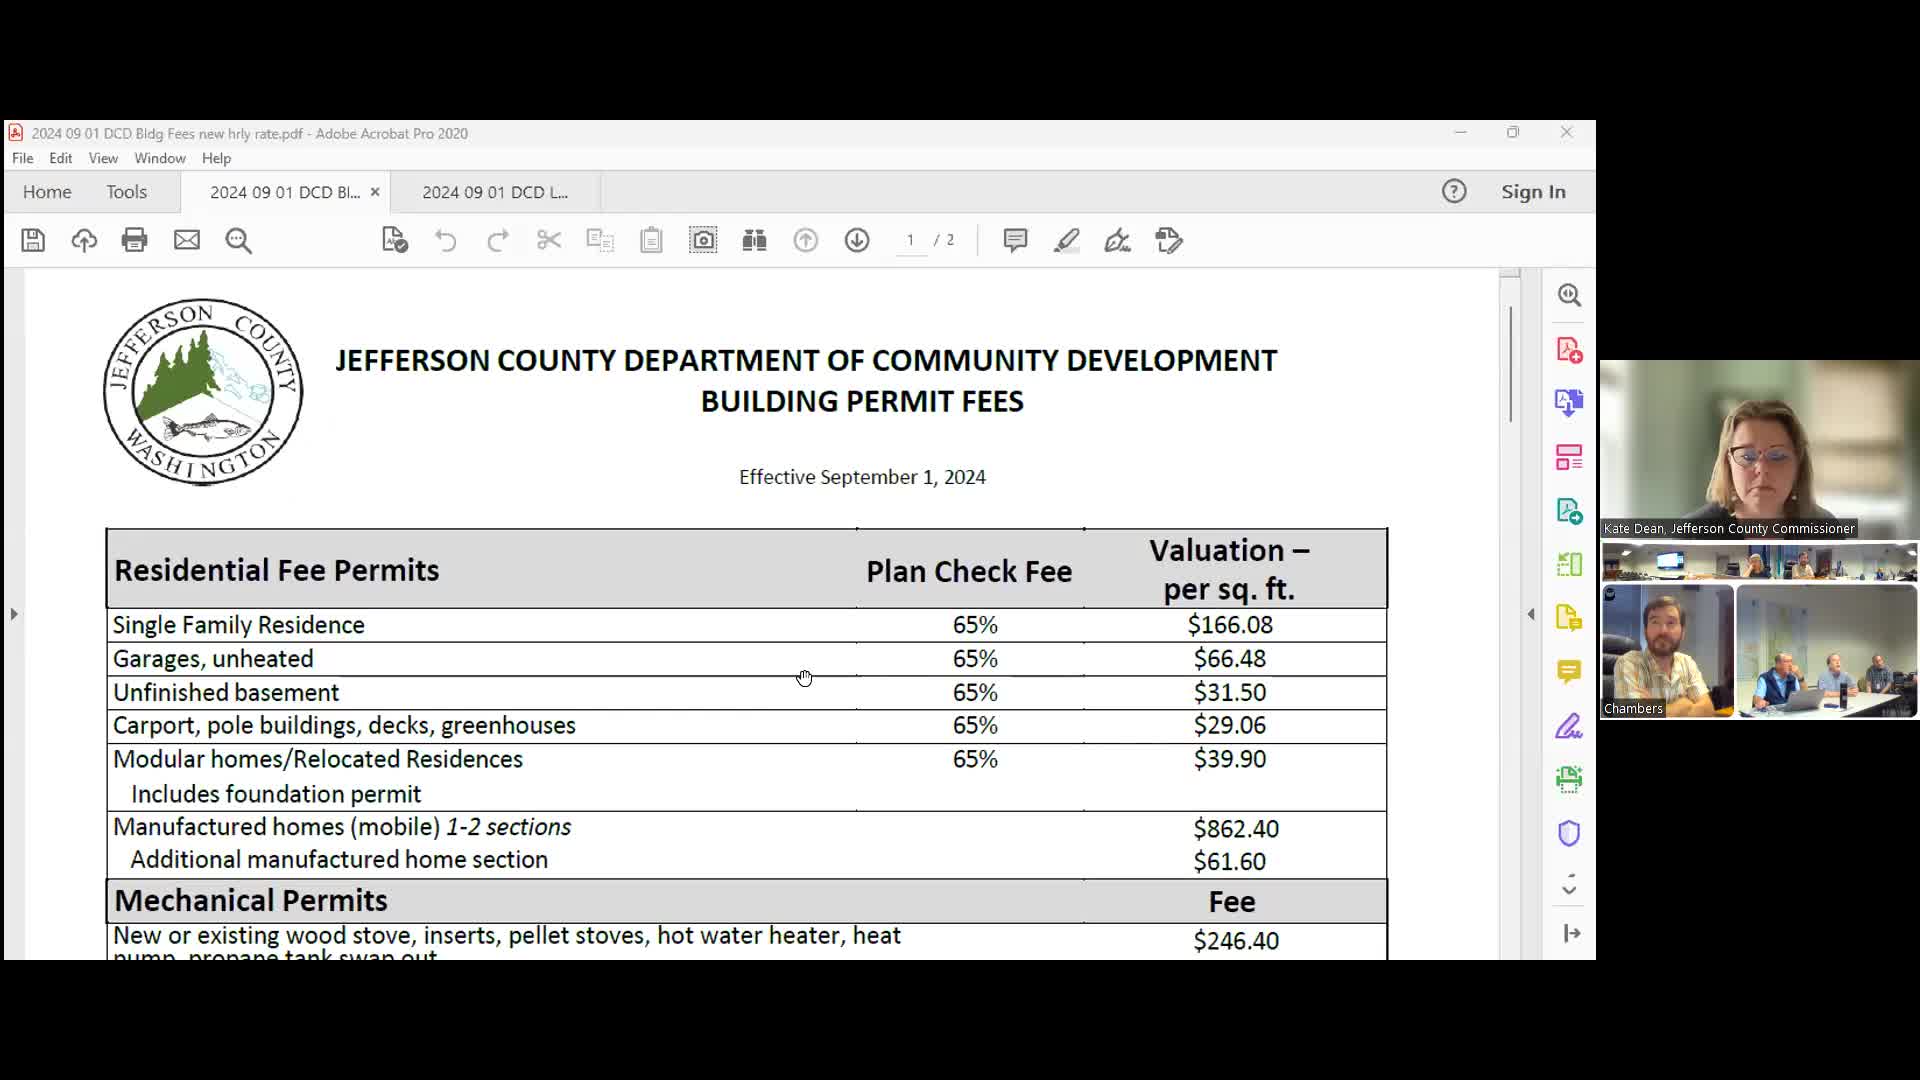Print the document using printer icon

(x=134, y=240)
